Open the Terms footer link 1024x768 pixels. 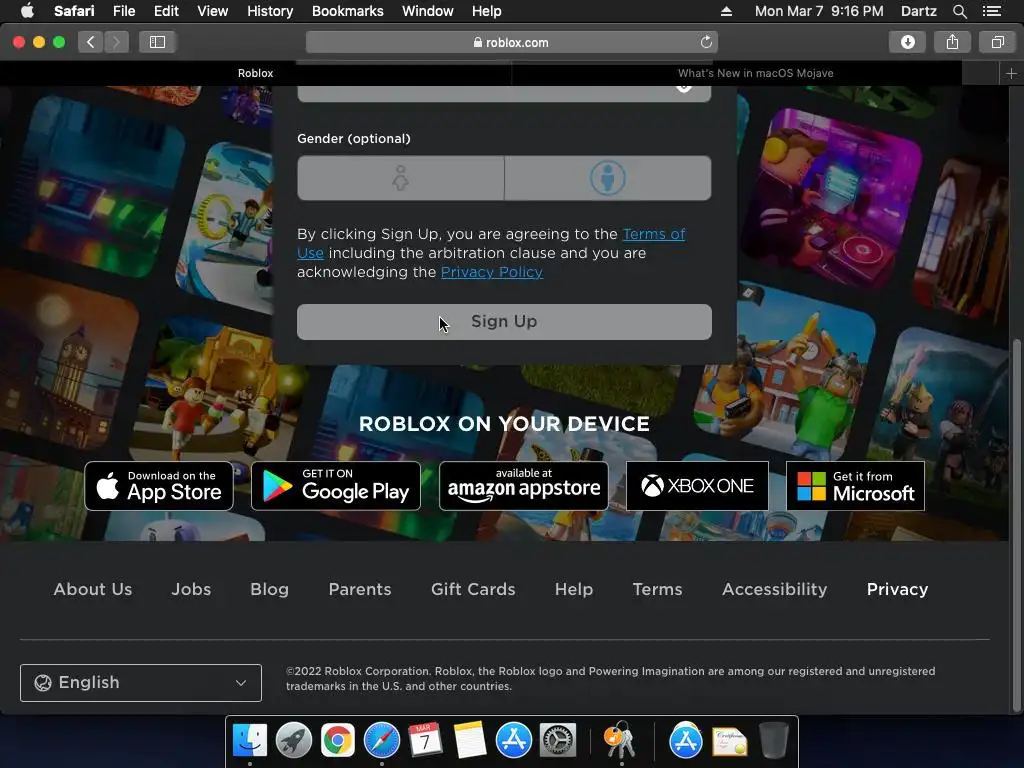tap(658, 590)
